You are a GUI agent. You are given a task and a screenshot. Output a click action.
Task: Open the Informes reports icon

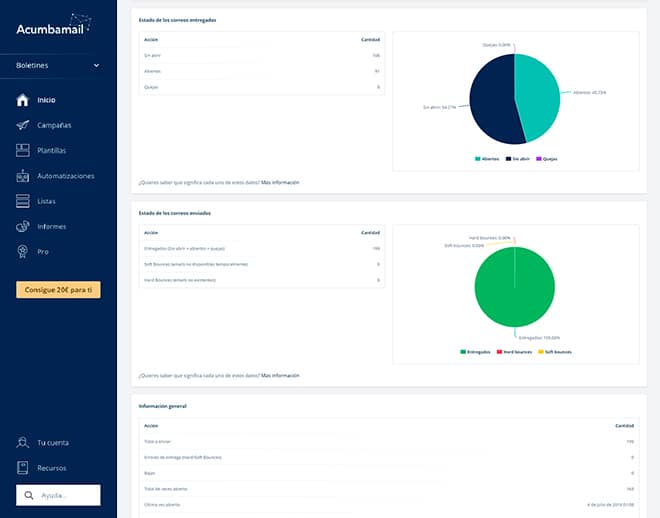coord(23,226)
